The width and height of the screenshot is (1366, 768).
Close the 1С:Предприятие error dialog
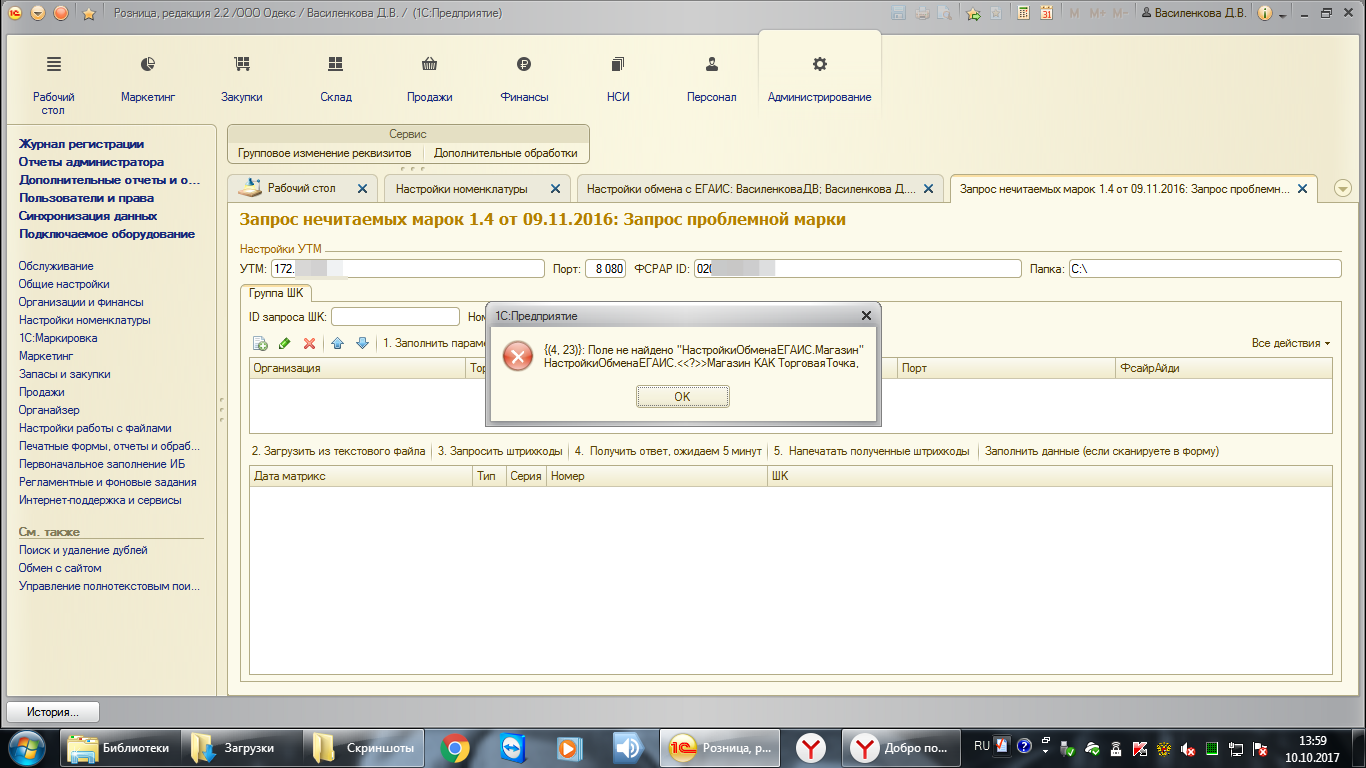(866, 315)
